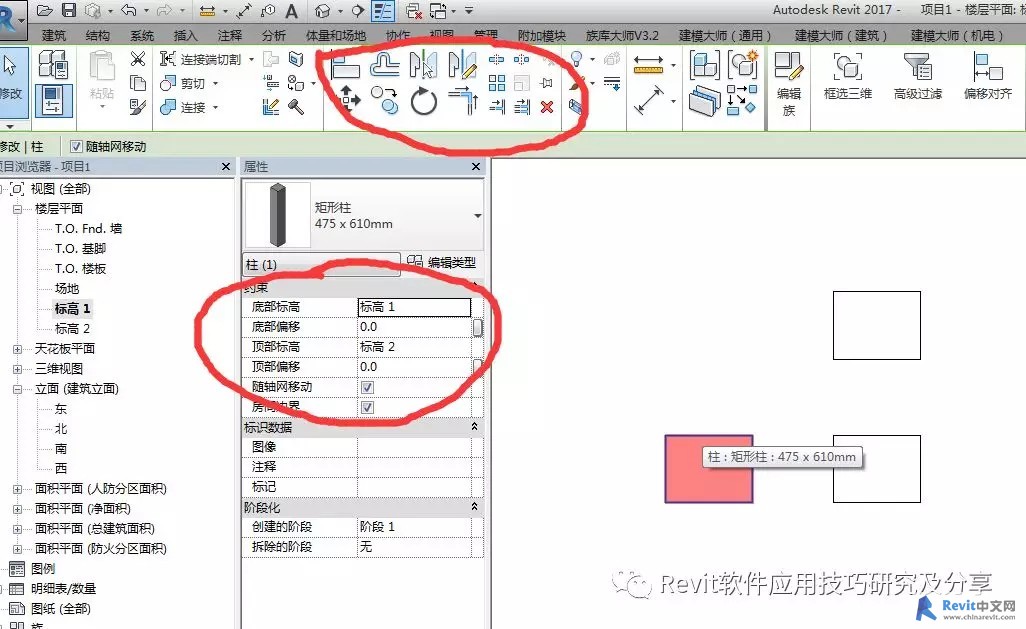This screenshot has height=629, width=1026.
Task: Click the light bulb Hide in View icon
Action: point(576,59)
